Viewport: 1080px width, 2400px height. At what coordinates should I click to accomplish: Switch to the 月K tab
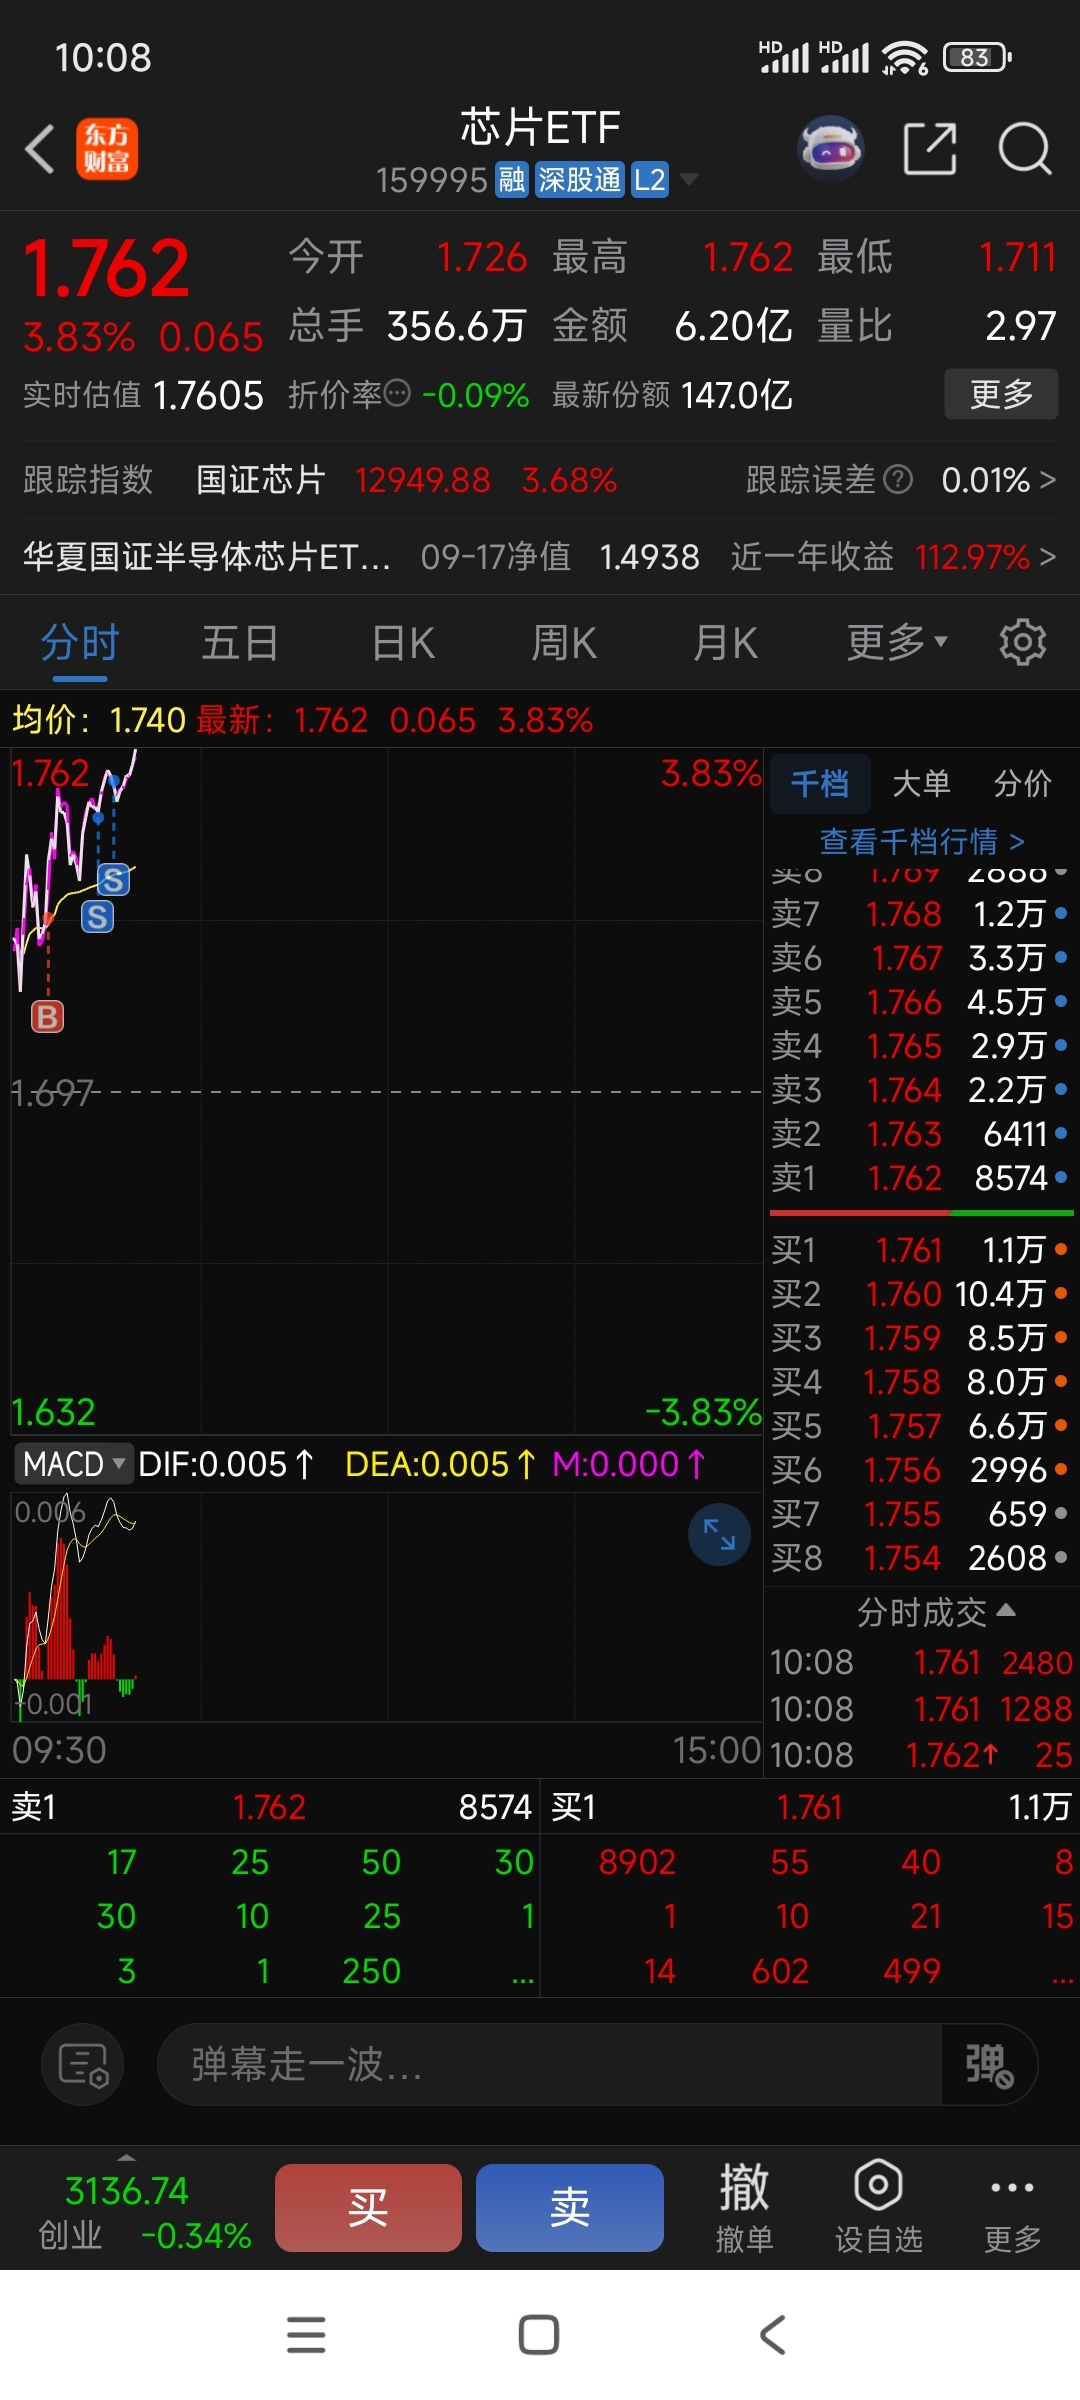(726, 642)
